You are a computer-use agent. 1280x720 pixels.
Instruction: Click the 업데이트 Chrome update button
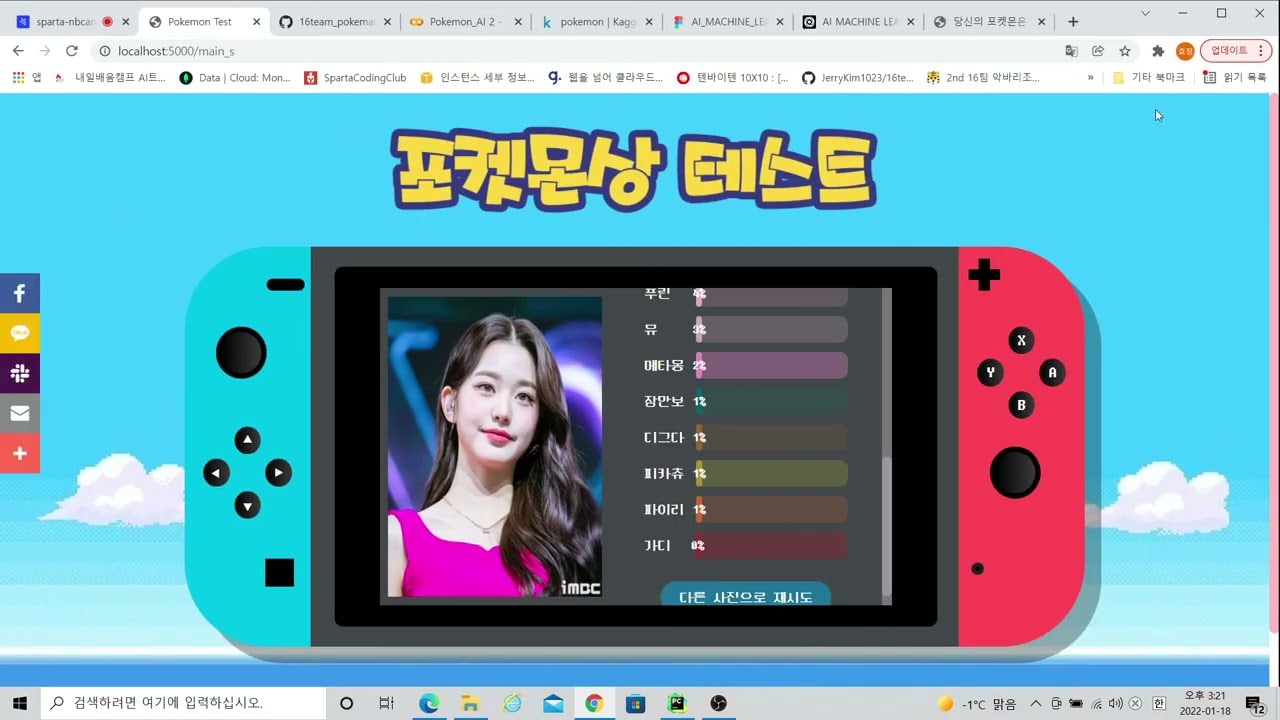1229,51
